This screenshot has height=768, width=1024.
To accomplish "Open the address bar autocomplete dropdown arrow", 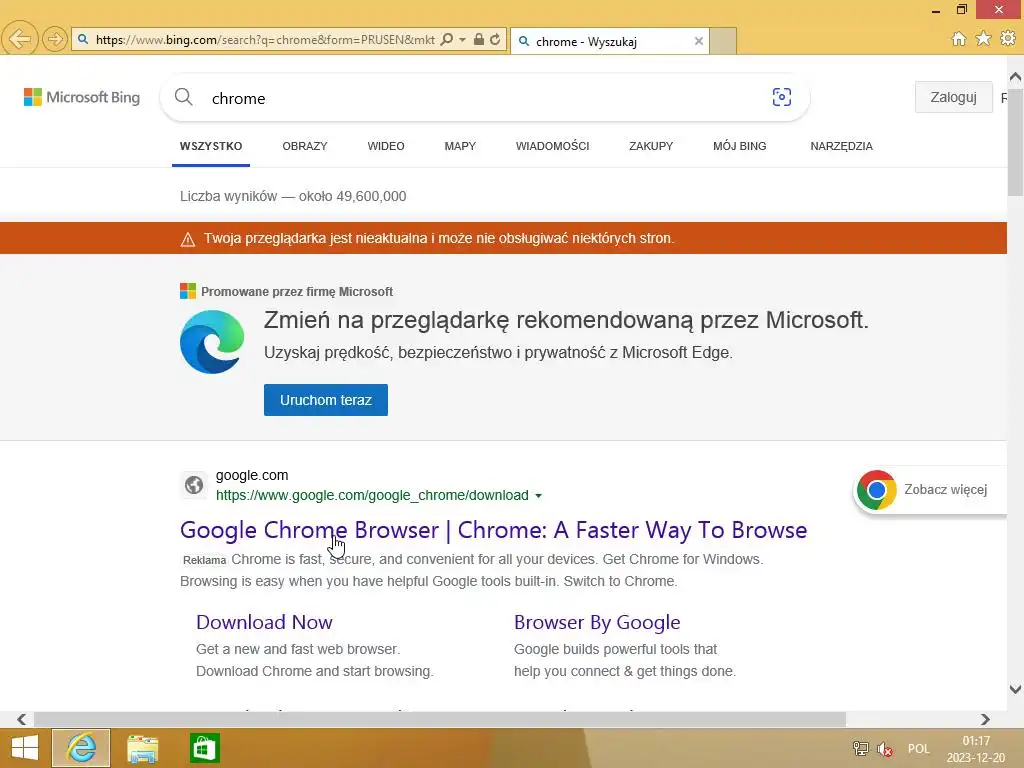I will (x=462, y=40).
